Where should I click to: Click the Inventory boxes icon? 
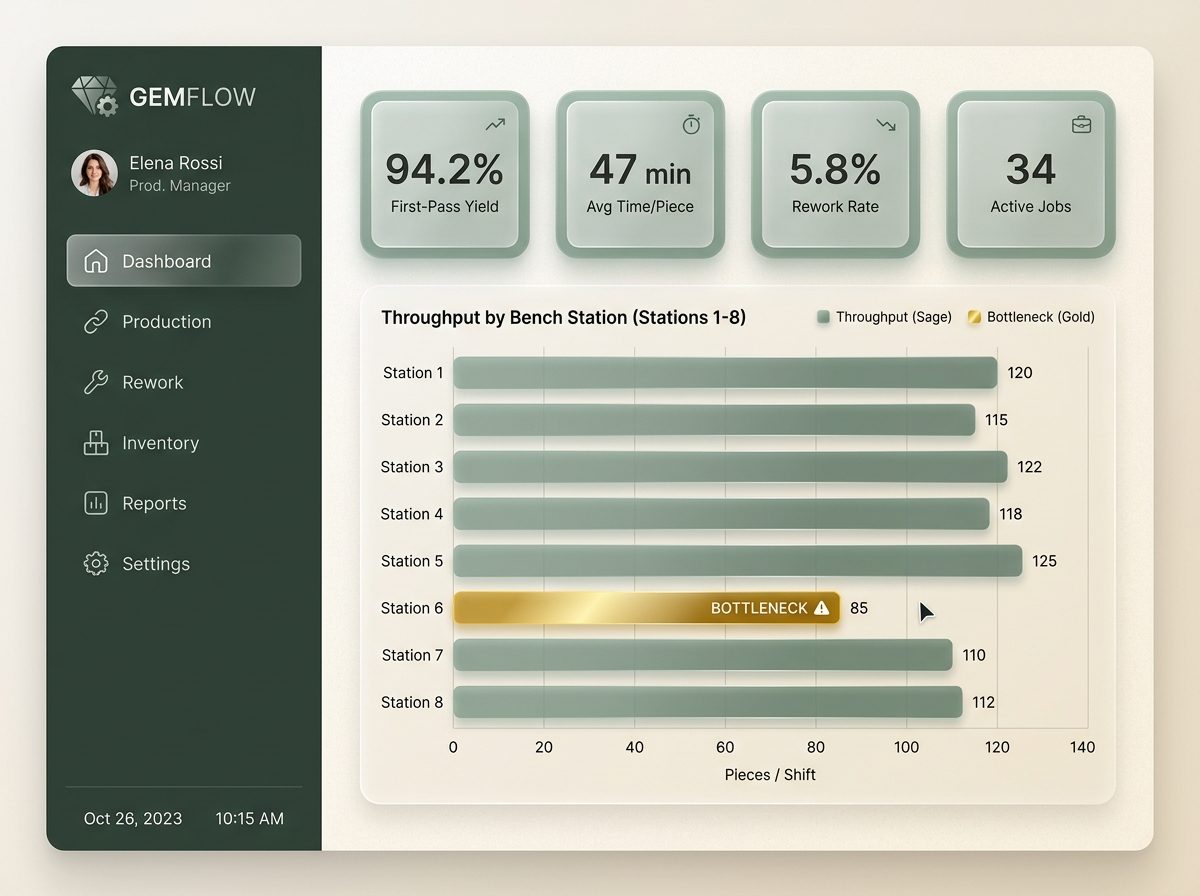point(96,443)
